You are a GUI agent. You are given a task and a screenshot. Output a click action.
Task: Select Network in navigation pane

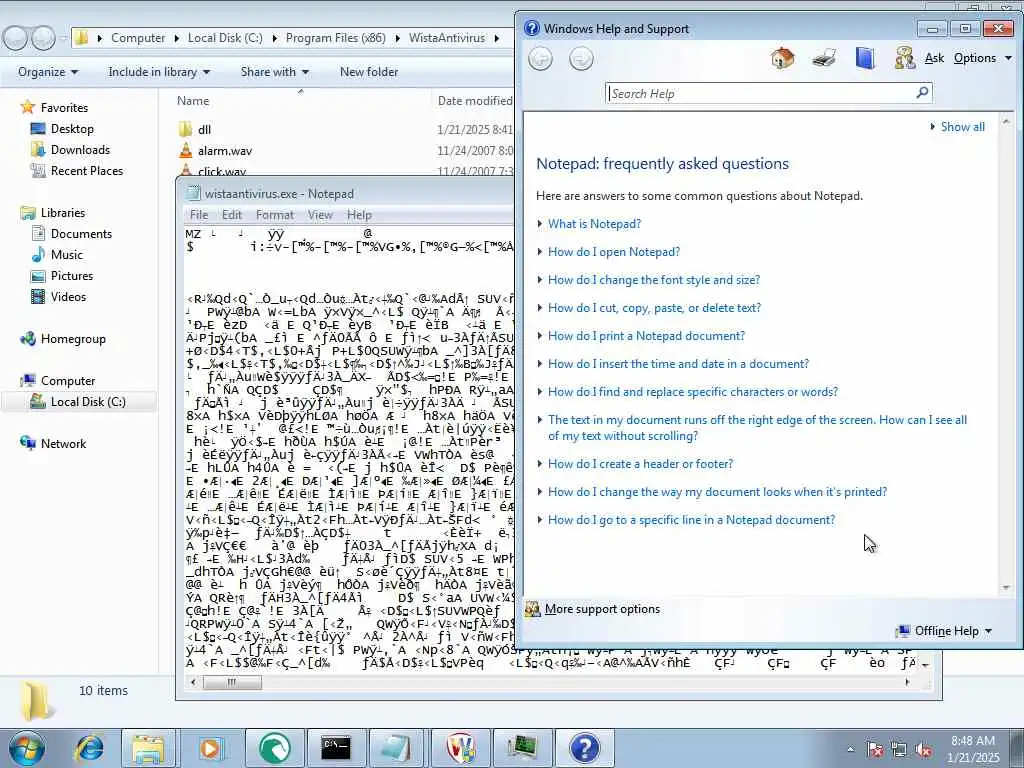click(x=63, y=444)
